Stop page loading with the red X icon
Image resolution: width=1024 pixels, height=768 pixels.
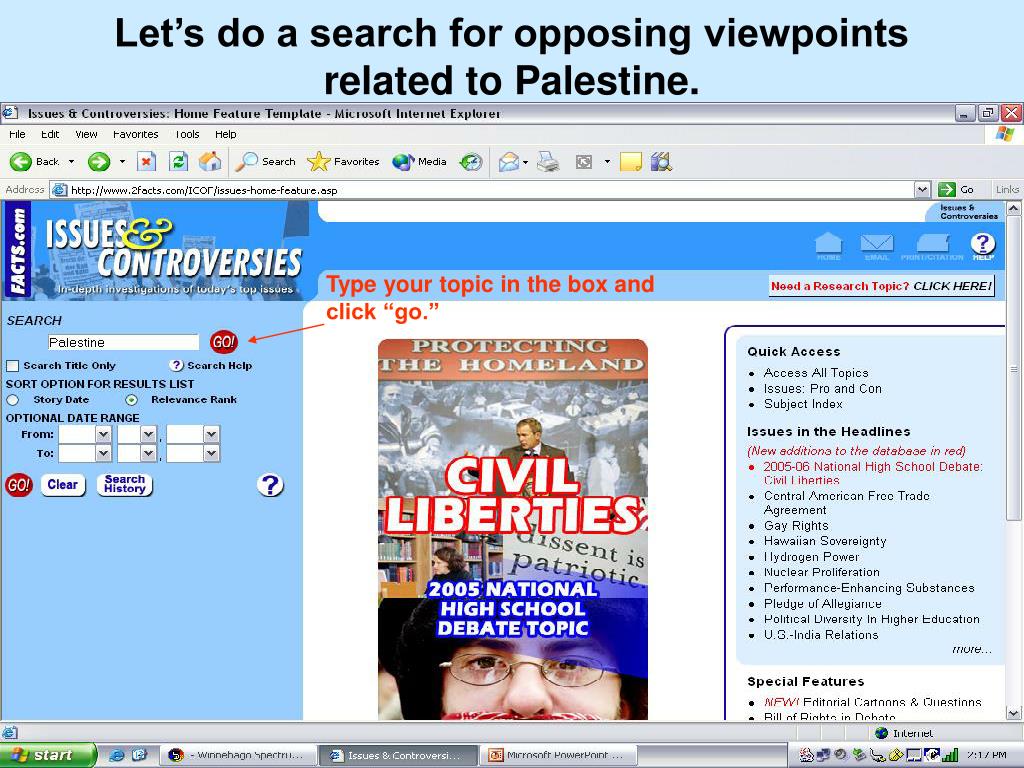pos(146,161)
